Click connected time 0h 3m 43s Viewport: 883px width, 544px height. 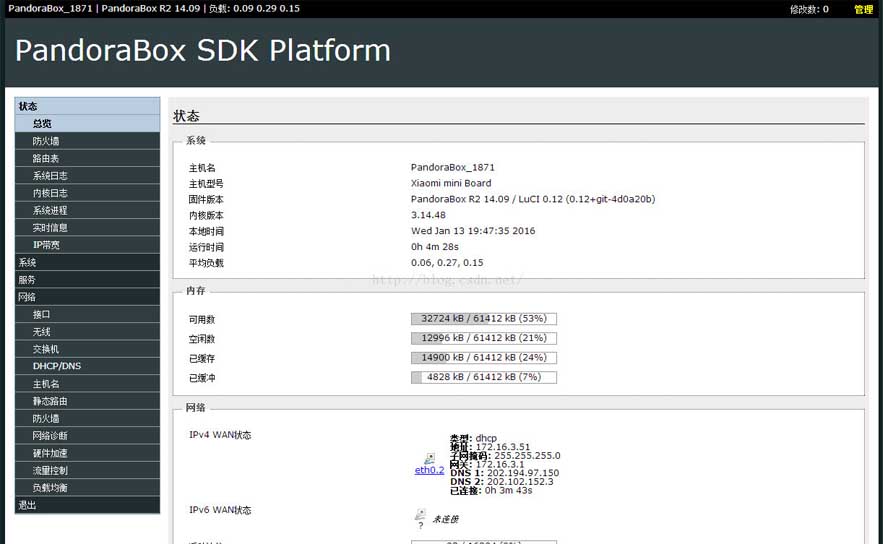509,491
